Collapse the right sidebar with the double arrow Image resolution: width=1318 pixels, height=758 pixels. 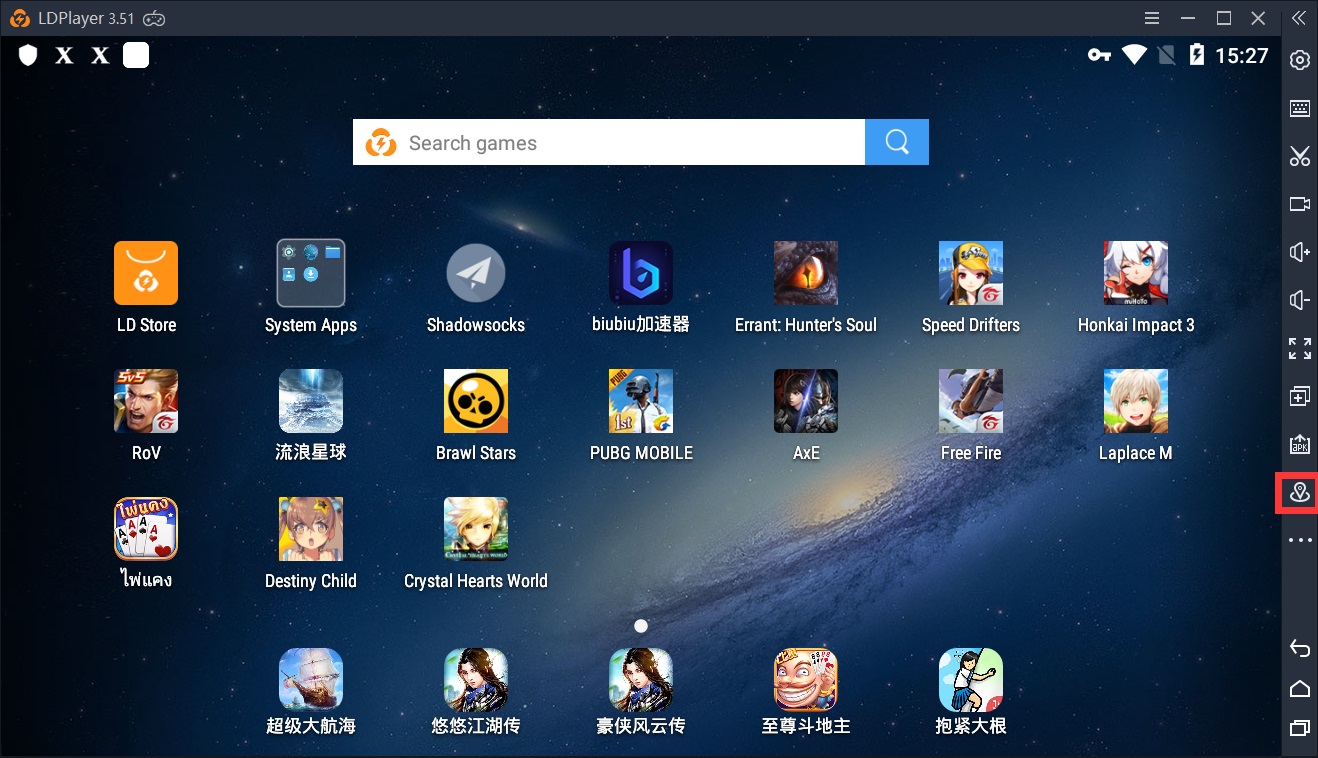(1299, 17)
